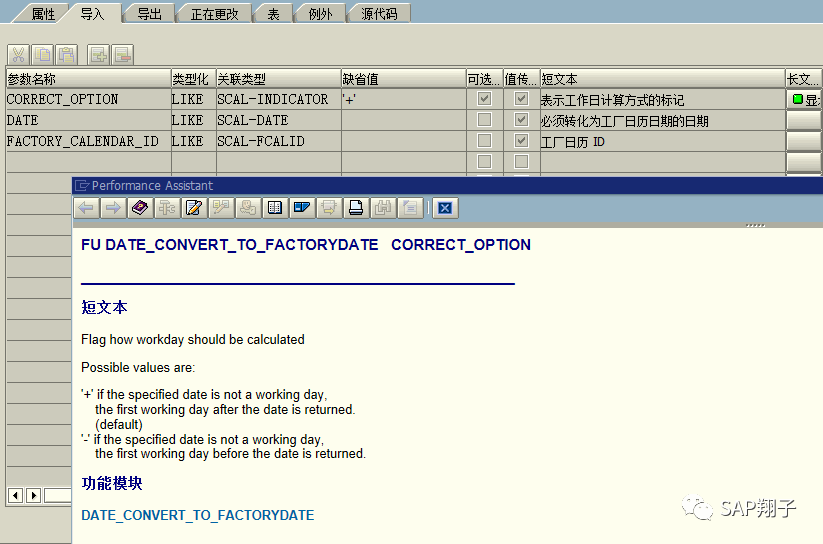This screenshot has width=823, height=544.
Task: Click long text button for FACTORY_CALENDAR_ID
Action: (804, 141)
